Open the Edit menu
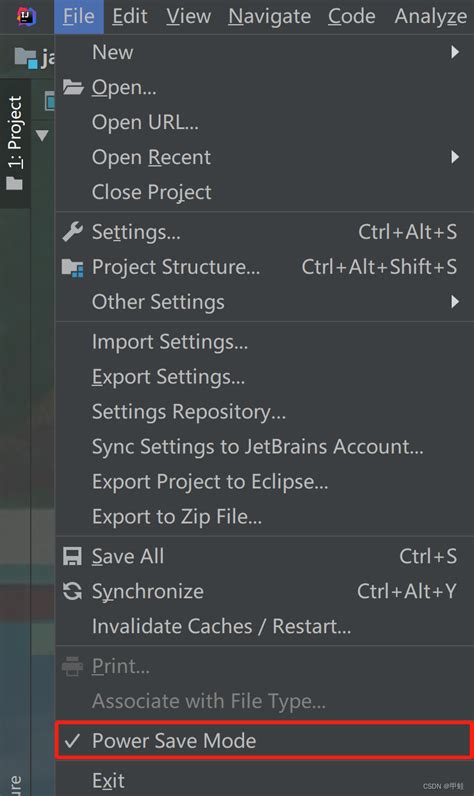 tap(130, 16)
